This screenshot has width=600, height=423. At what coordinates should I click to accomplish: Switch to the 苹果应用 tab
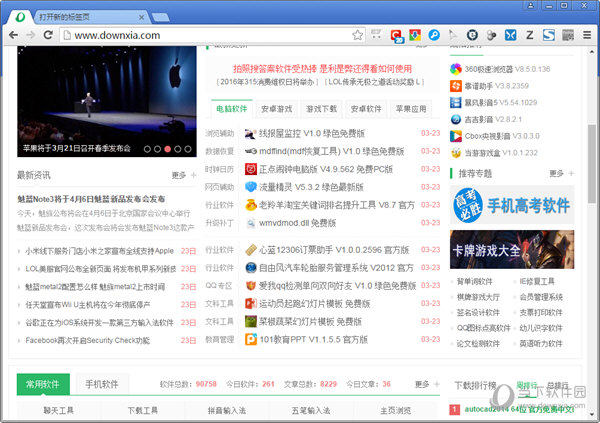(411, 109)
